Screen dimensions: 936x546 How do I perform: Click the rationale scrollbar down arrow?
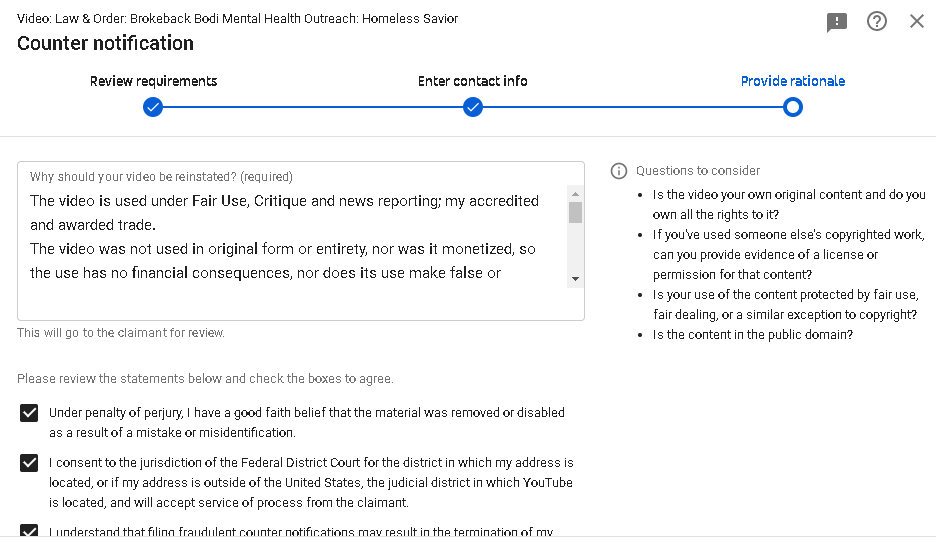[x=575, y=279]
